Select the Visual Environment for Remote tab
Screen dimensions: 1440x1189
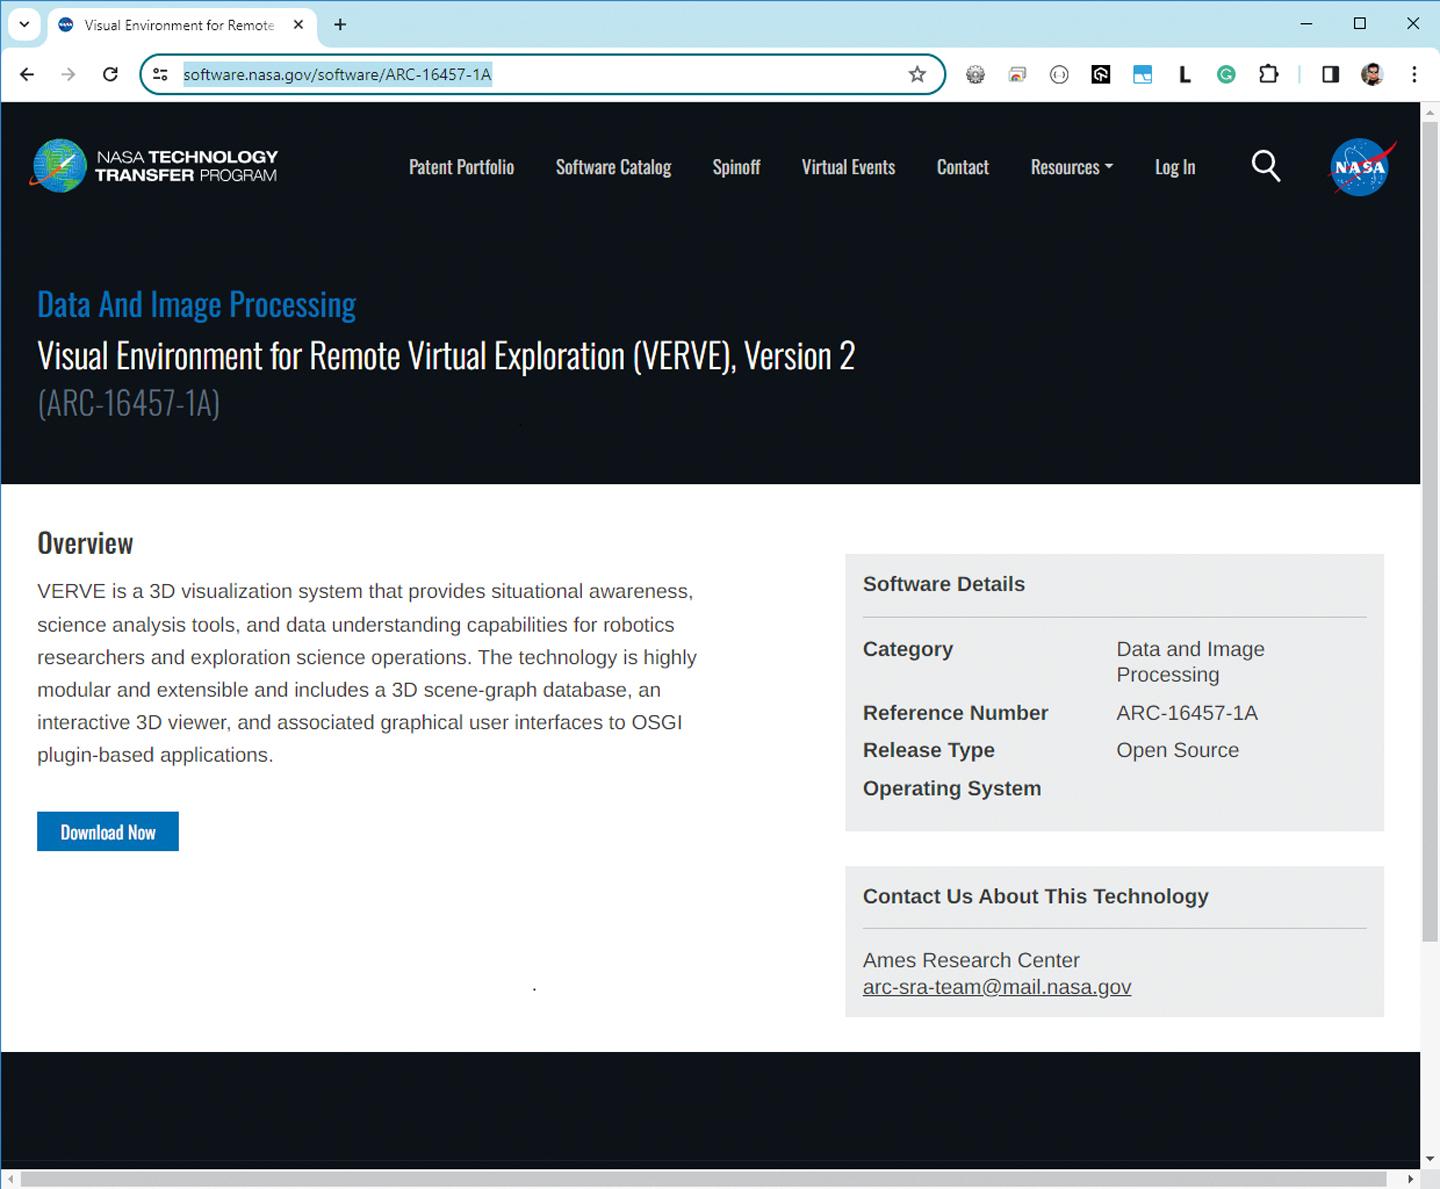point(180,24)
